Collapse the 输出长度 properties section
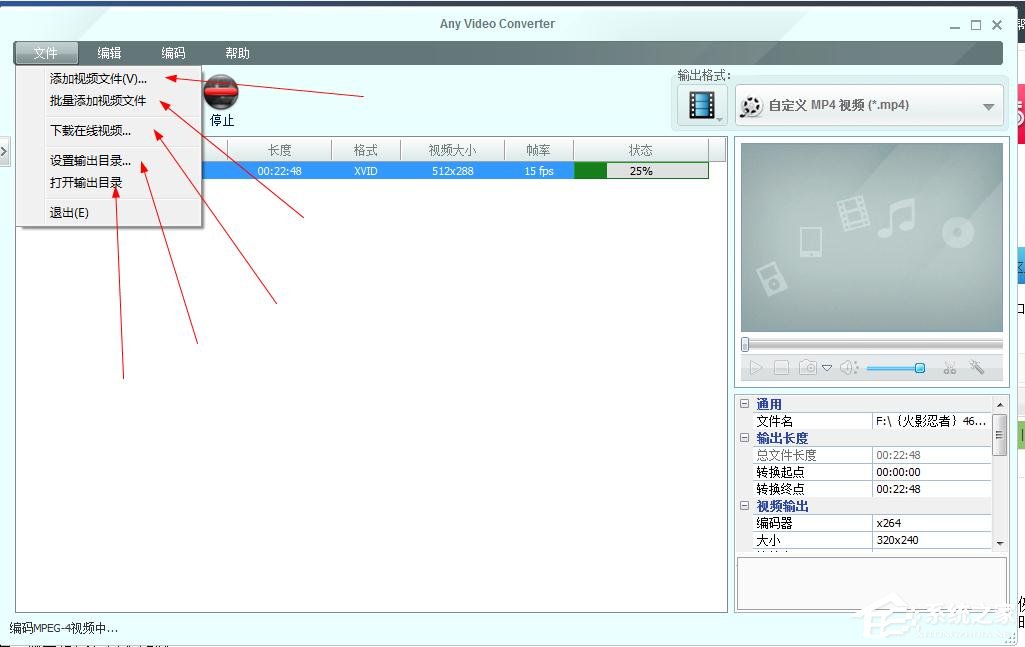This screenshot has height=647, width=1025. tap(743, 437)
